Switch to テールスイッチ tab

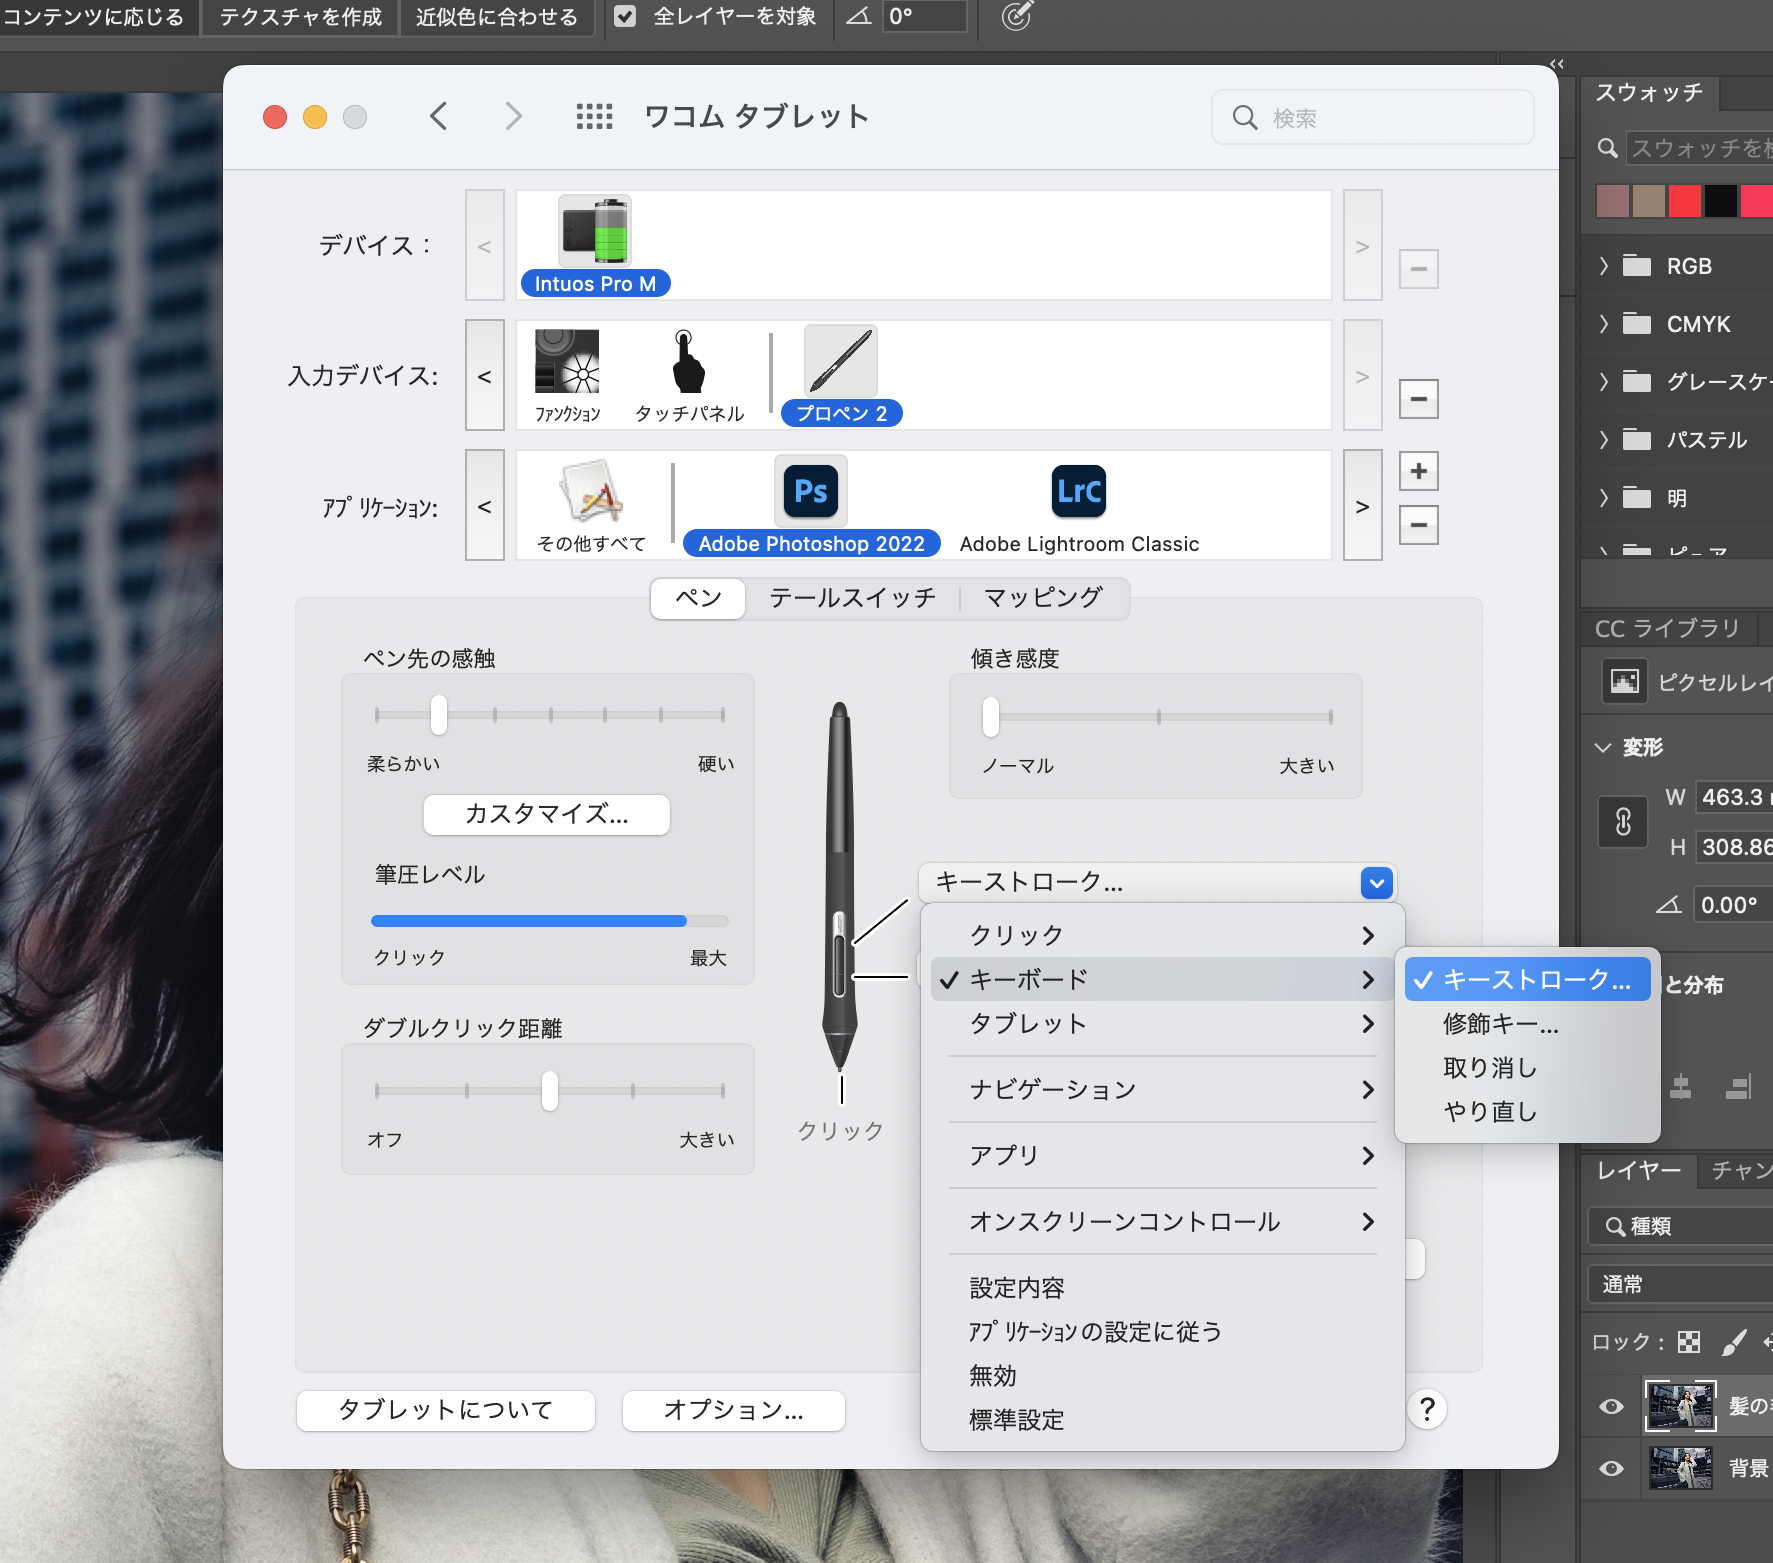pos(852,598)
